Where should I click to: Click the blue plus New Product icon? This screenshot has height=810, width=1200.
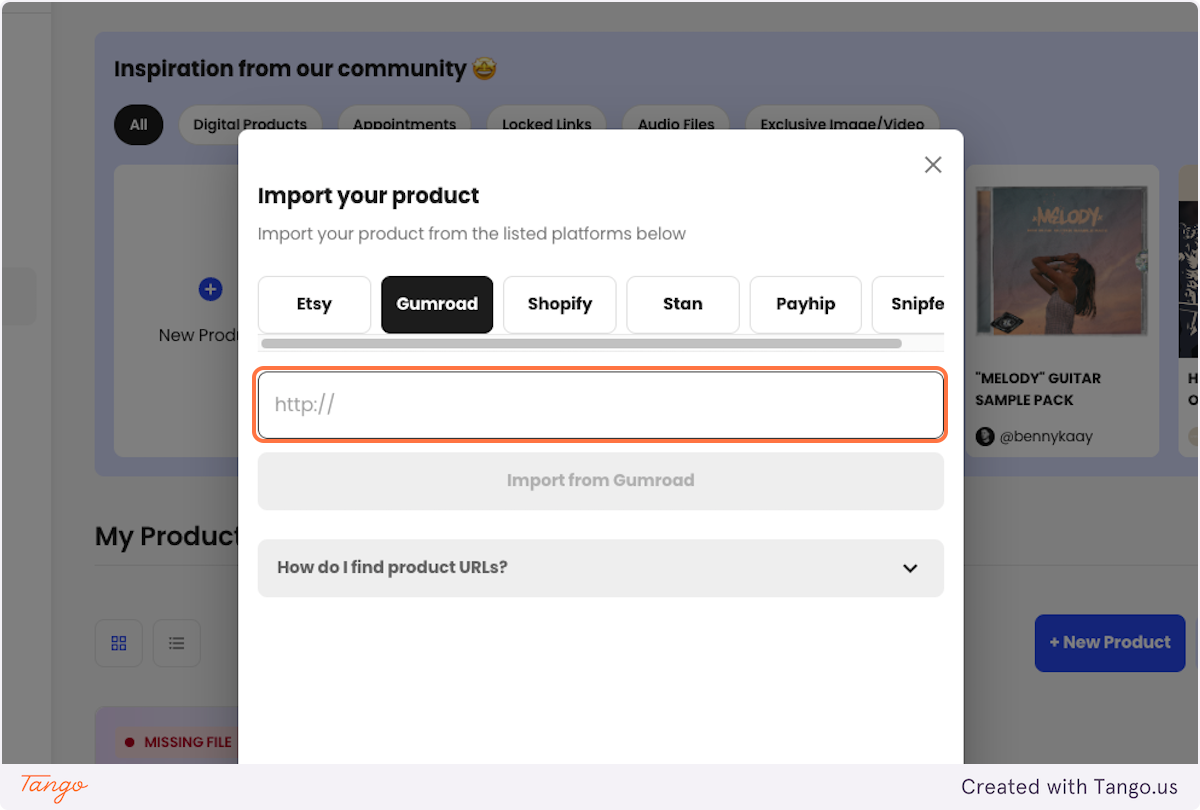[x=210, y=290]
